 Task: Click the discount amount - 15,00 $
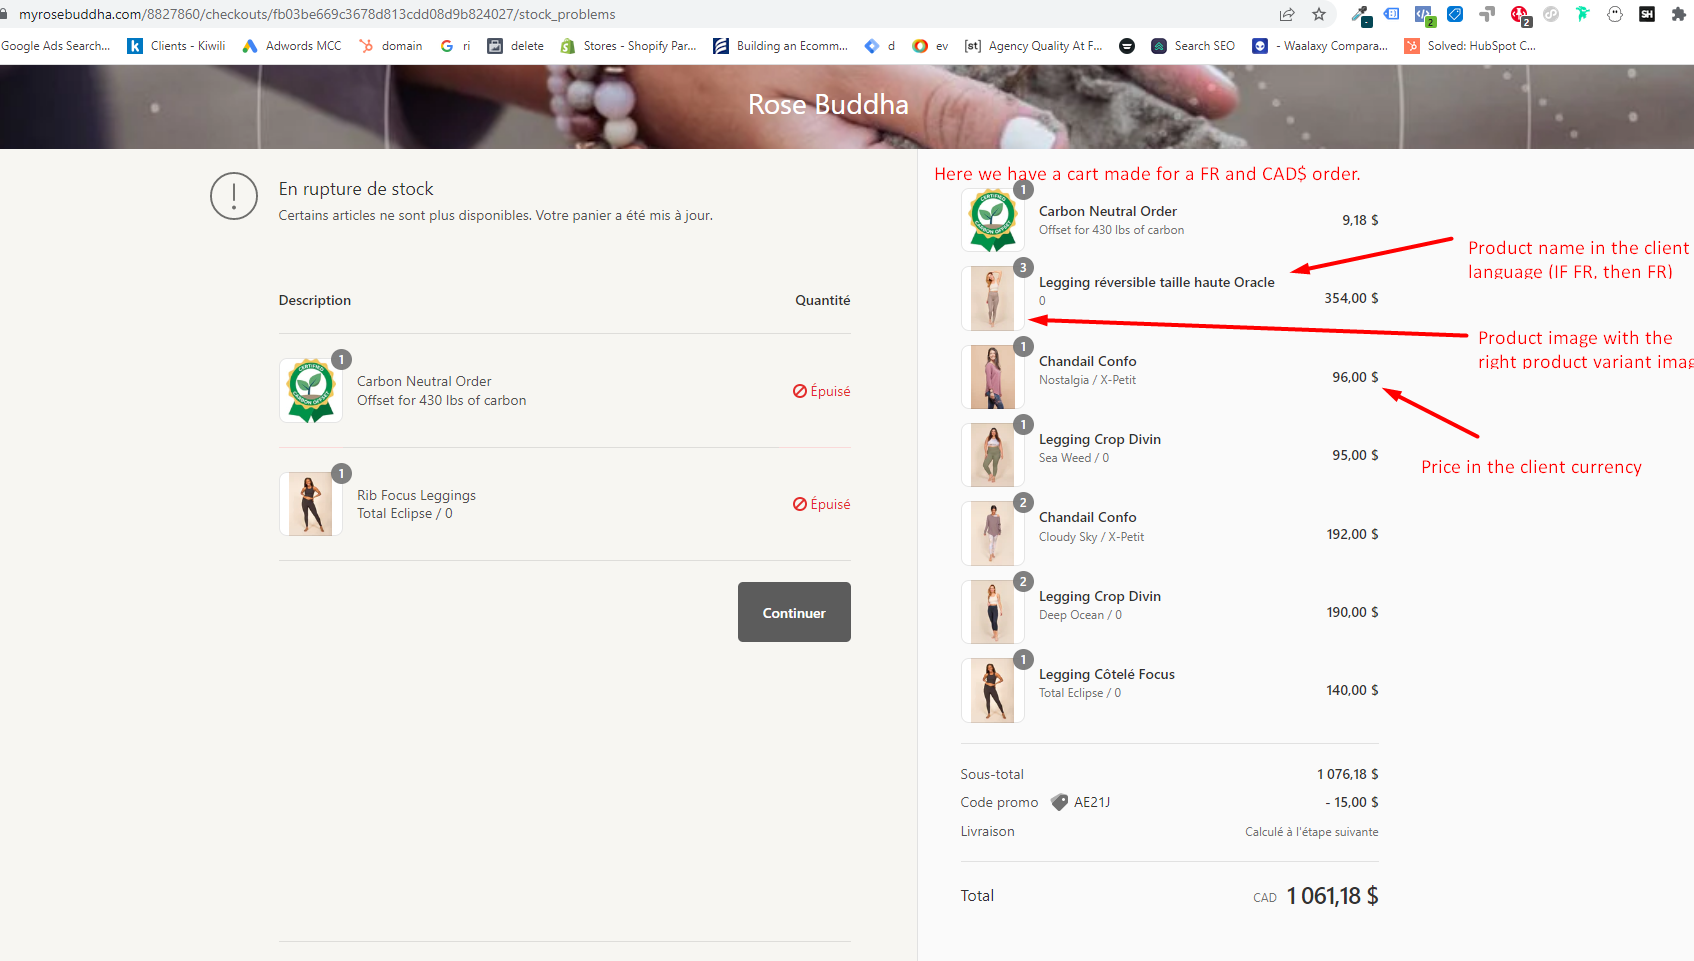[x=1352, y=802]
